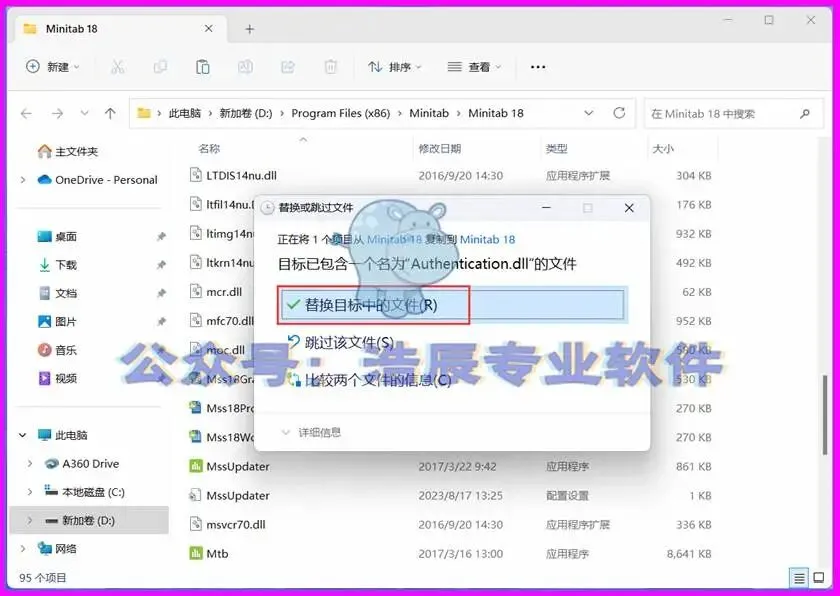
Task: Open 文档 Documents in sidebar
Action: (57, 293)
